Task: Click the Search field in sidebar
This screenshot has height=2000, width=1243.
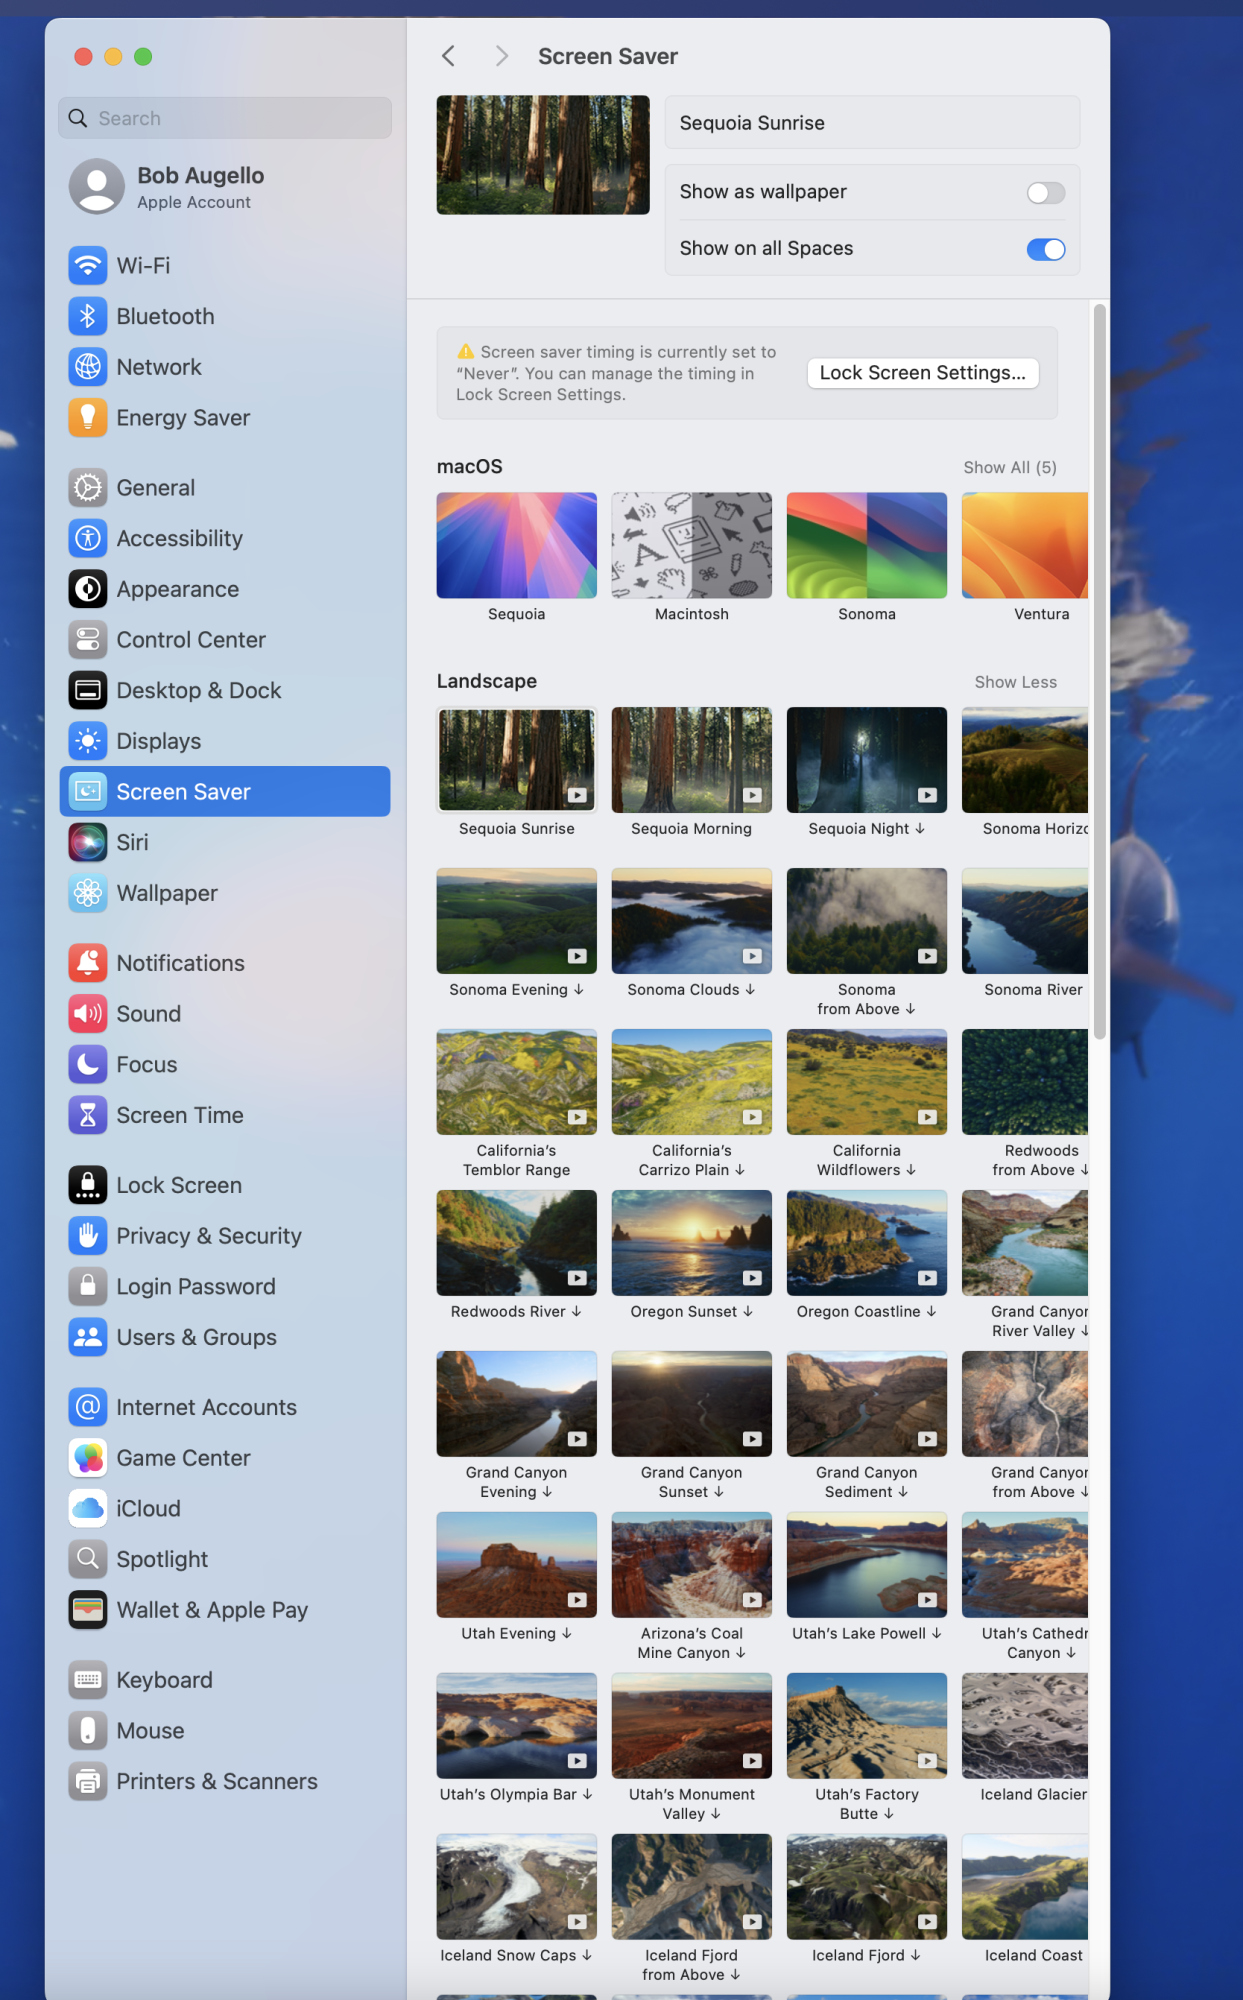Action: [225, 118]
